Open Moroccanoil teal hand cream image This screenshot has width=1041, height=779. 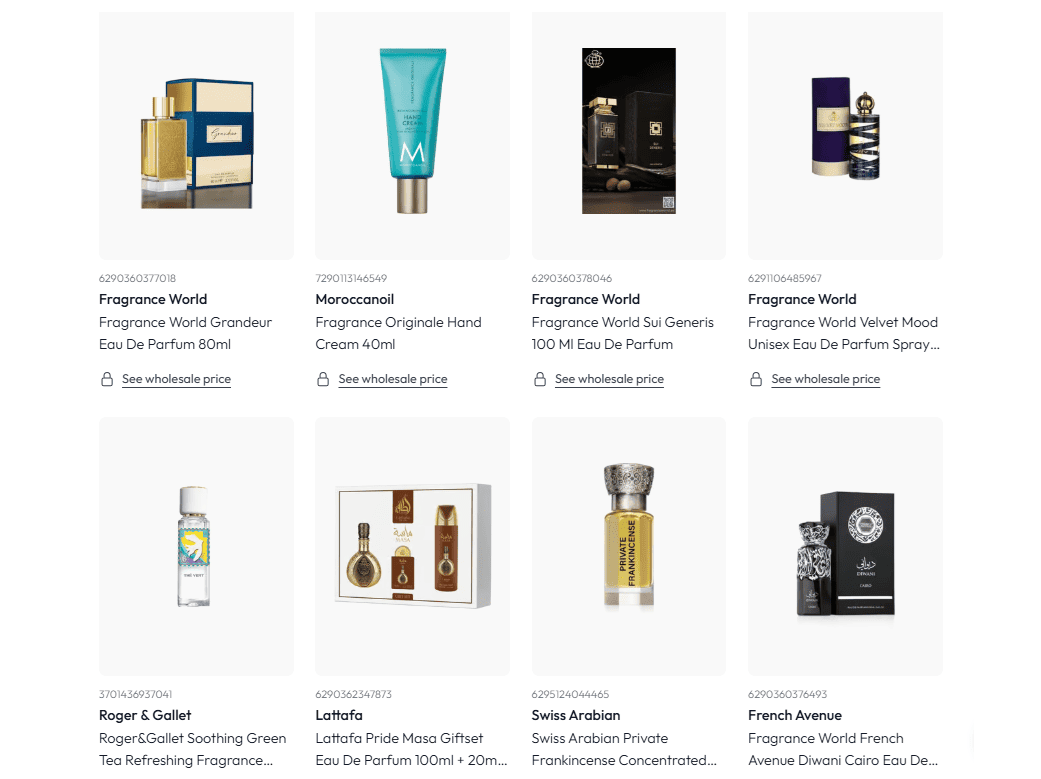tap(413, 135)
